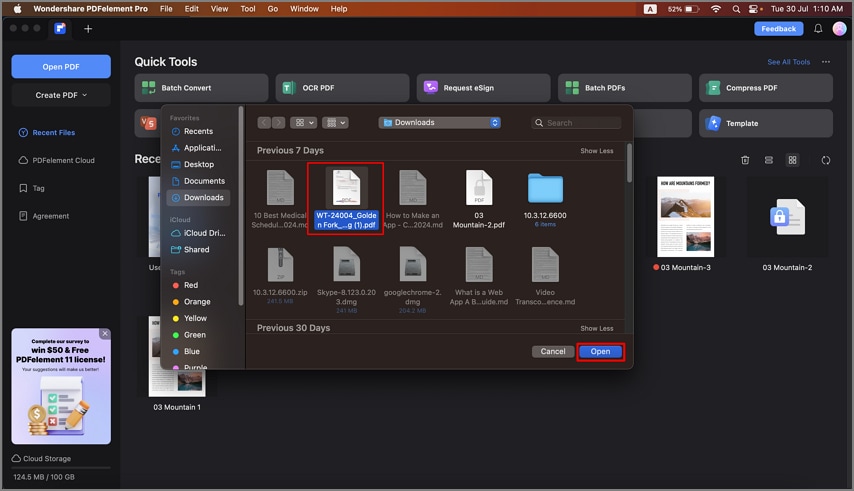Open Spotlight search in menu bar
This screenshot has height=491, width=854.
[x=736, y=9]
